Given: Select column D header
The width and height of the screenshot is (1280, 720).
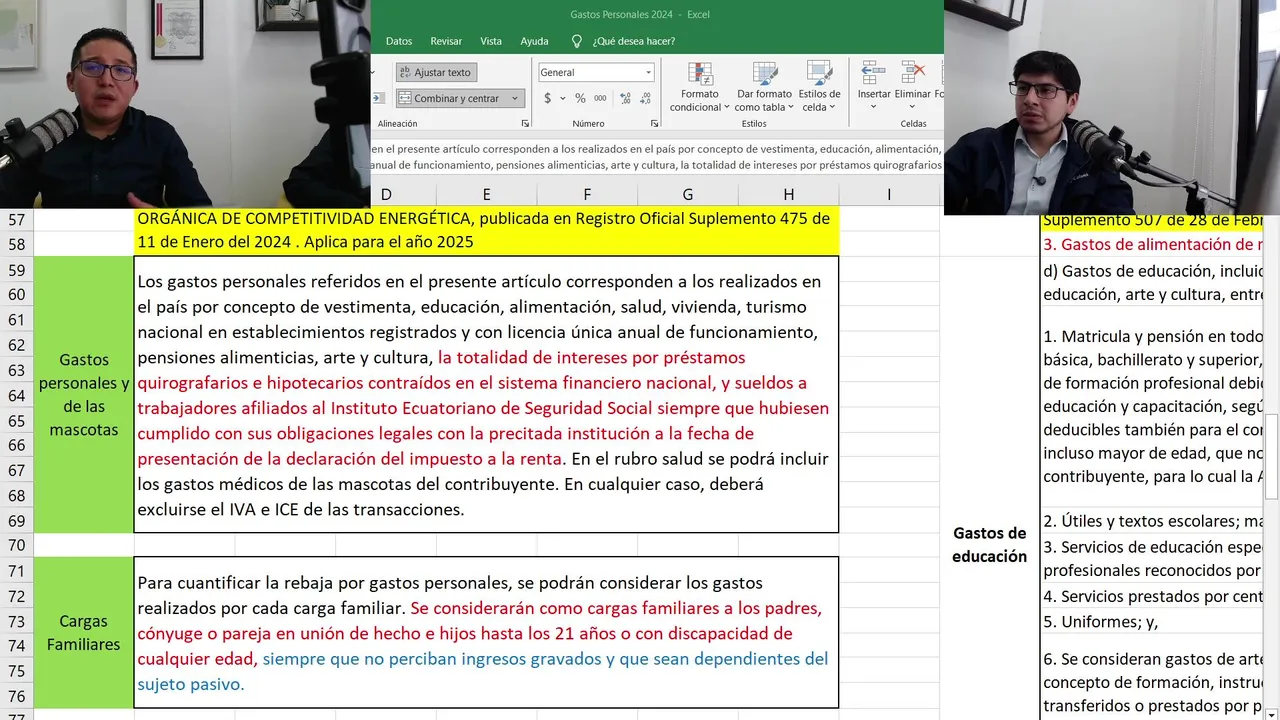Looking at the screenshot, I should (386, 194).
